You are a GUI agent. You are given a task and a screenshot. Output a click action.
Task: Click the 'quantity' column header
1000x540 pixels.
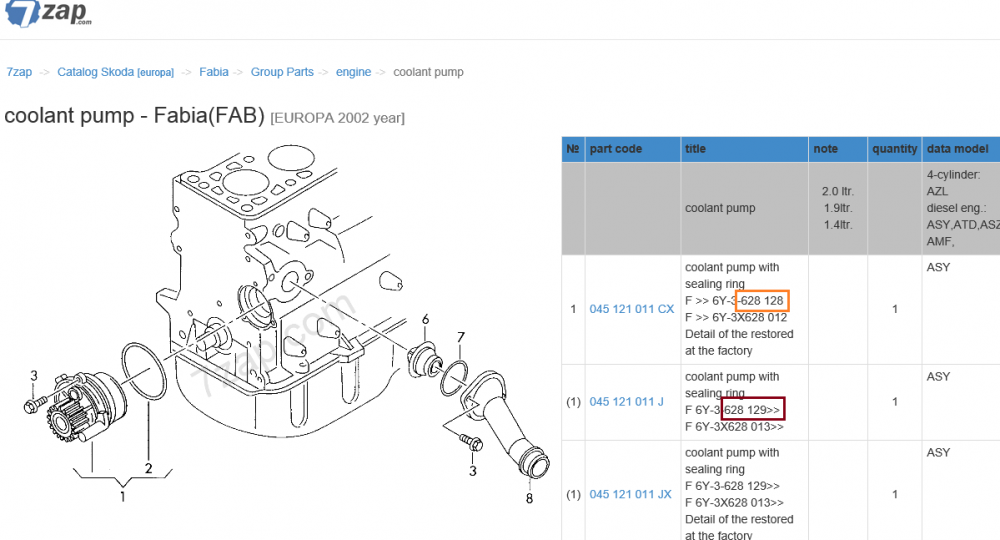894,149
